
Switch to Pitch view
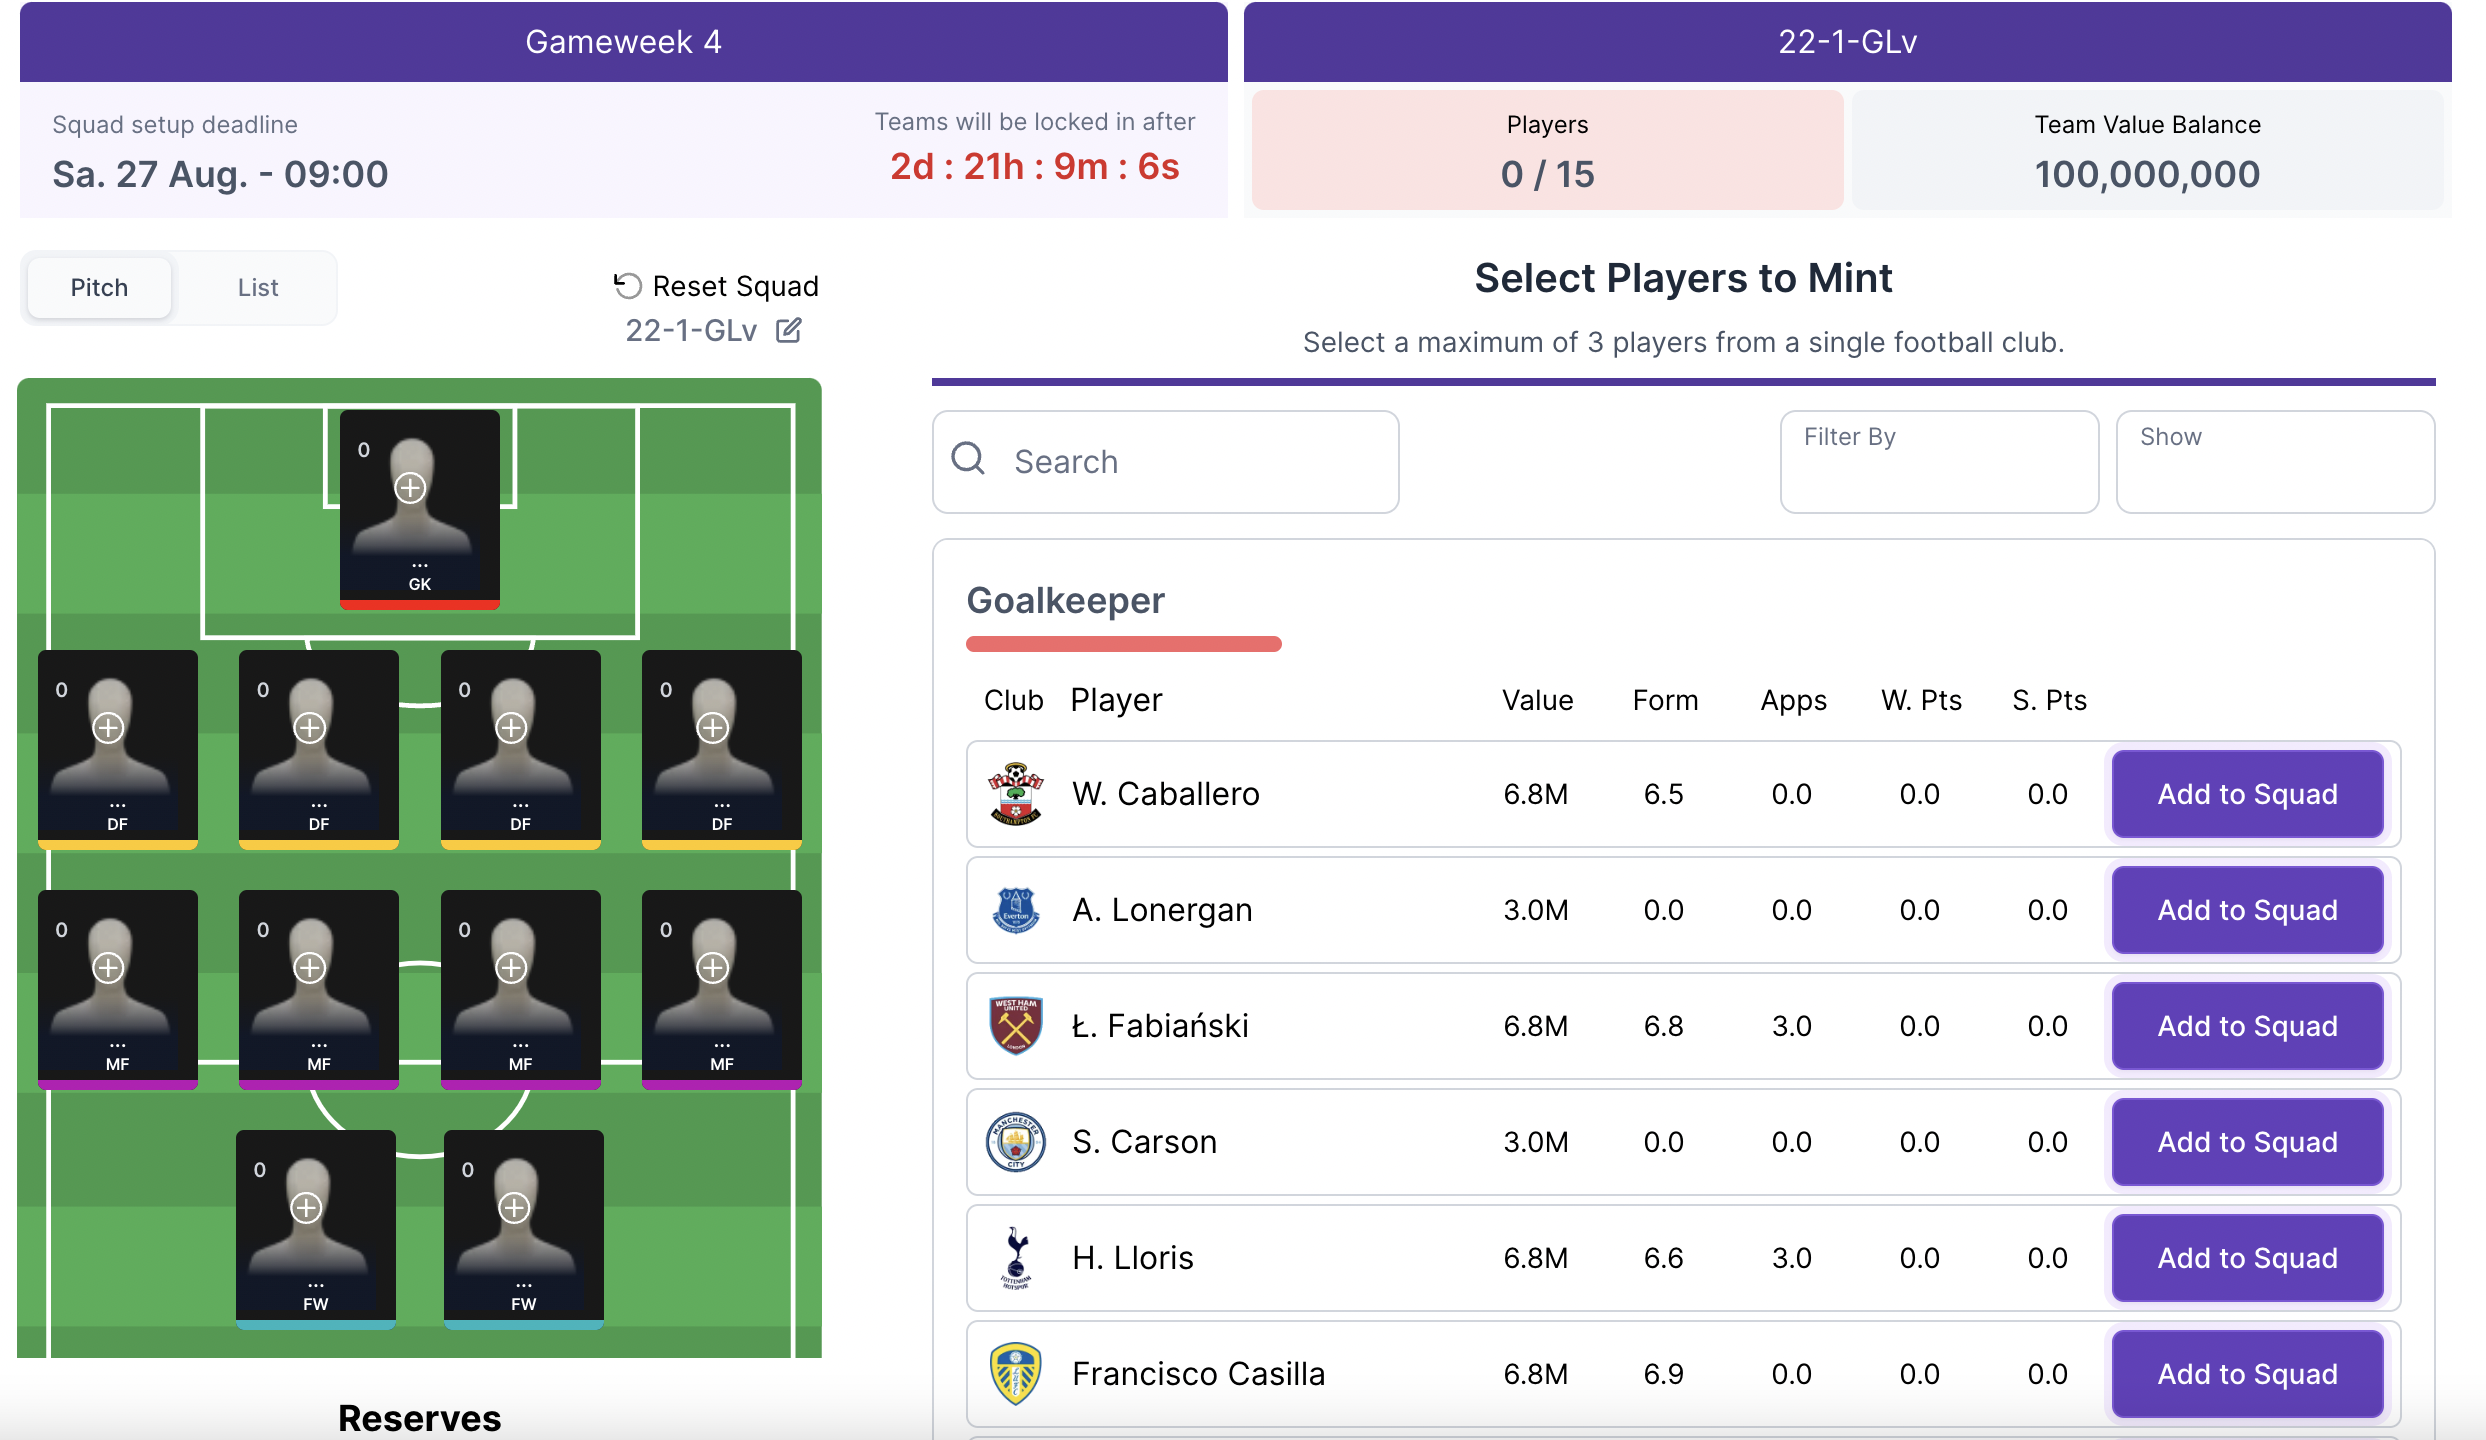(x=99, y=288)
